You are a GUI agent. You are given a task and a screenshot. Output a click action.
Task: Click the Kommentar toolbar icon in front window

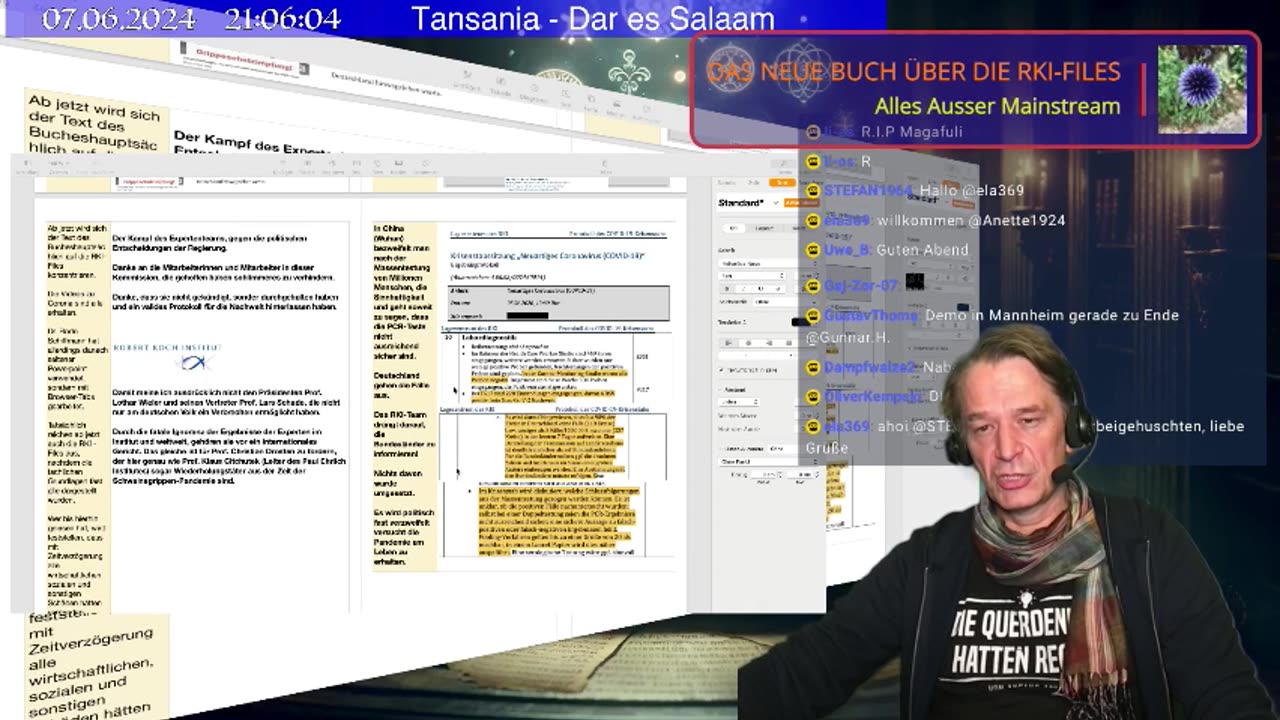(x=425, y=167)
